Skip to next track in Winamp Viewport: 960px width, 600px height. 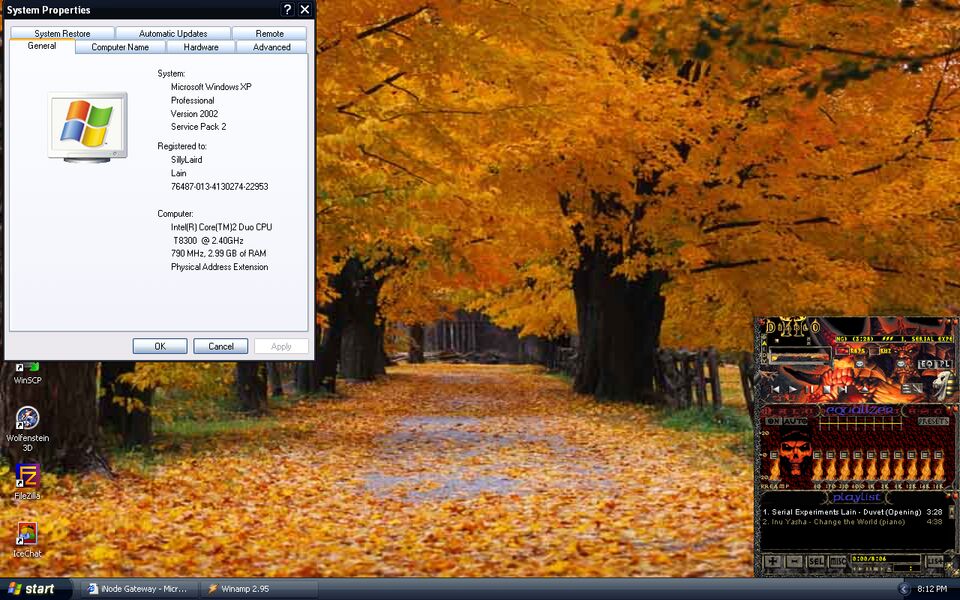click(x=844, y=389)
